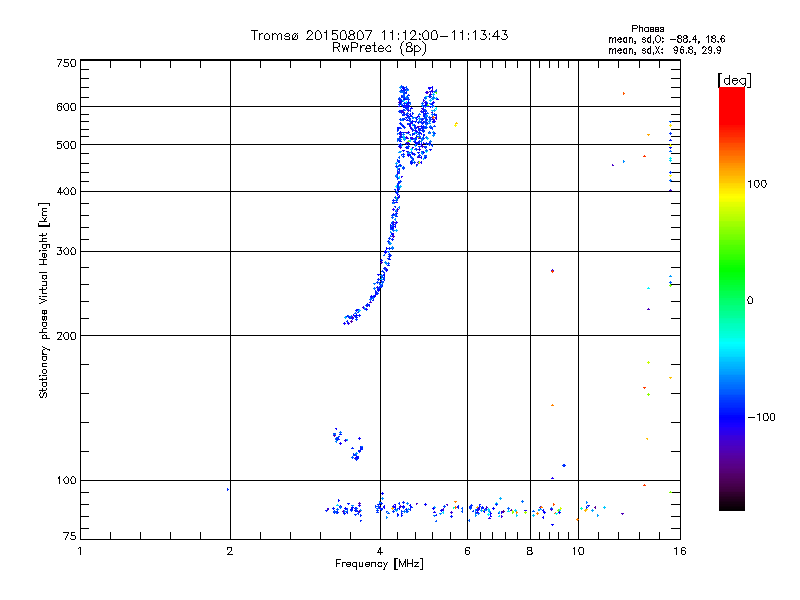The width and height of the screenshot is (800, 600).
Task: Click the colorbar tick label '100'
Action: pyautogui.click(x=757, y=184)
